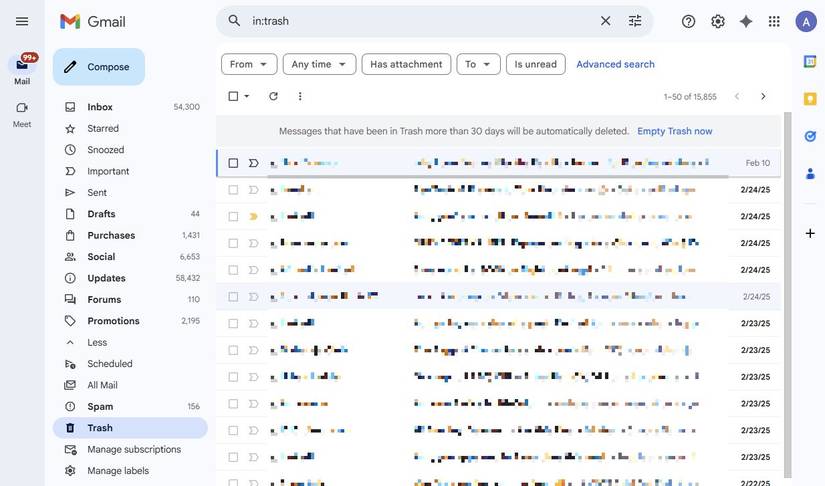Select the Trash folder

130,428
